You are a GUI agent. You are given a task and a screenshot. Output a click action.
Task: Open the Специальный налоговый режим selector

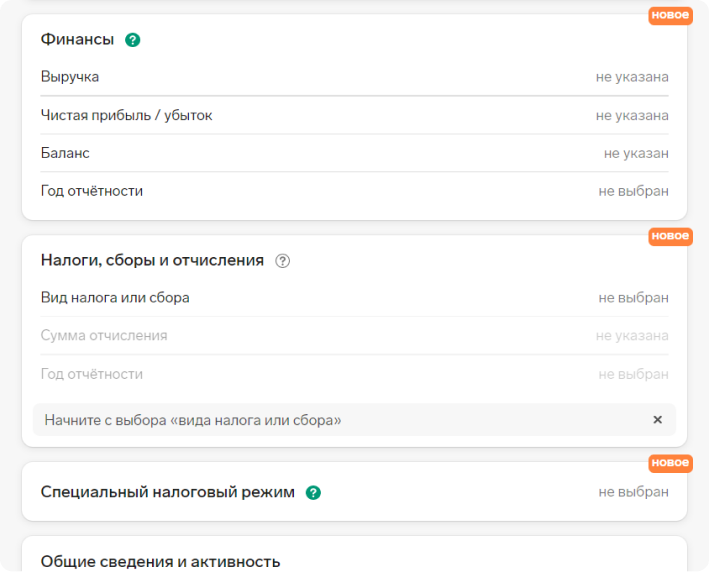[633, 492]
